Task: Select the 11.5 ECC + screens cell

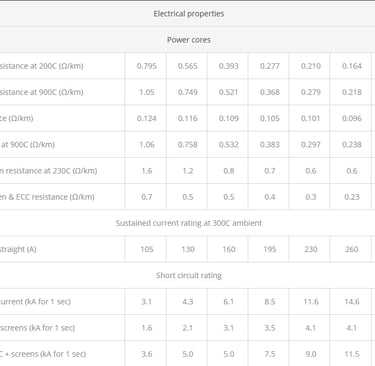Action: click(x=352, y=354)
